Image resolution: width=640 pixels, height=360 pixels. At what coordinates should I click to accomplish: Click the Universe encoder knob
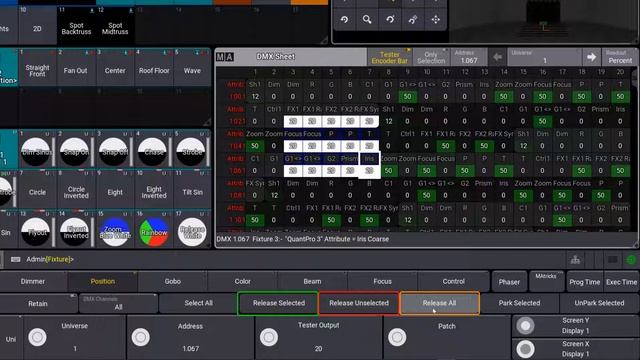tap(37, 337)
